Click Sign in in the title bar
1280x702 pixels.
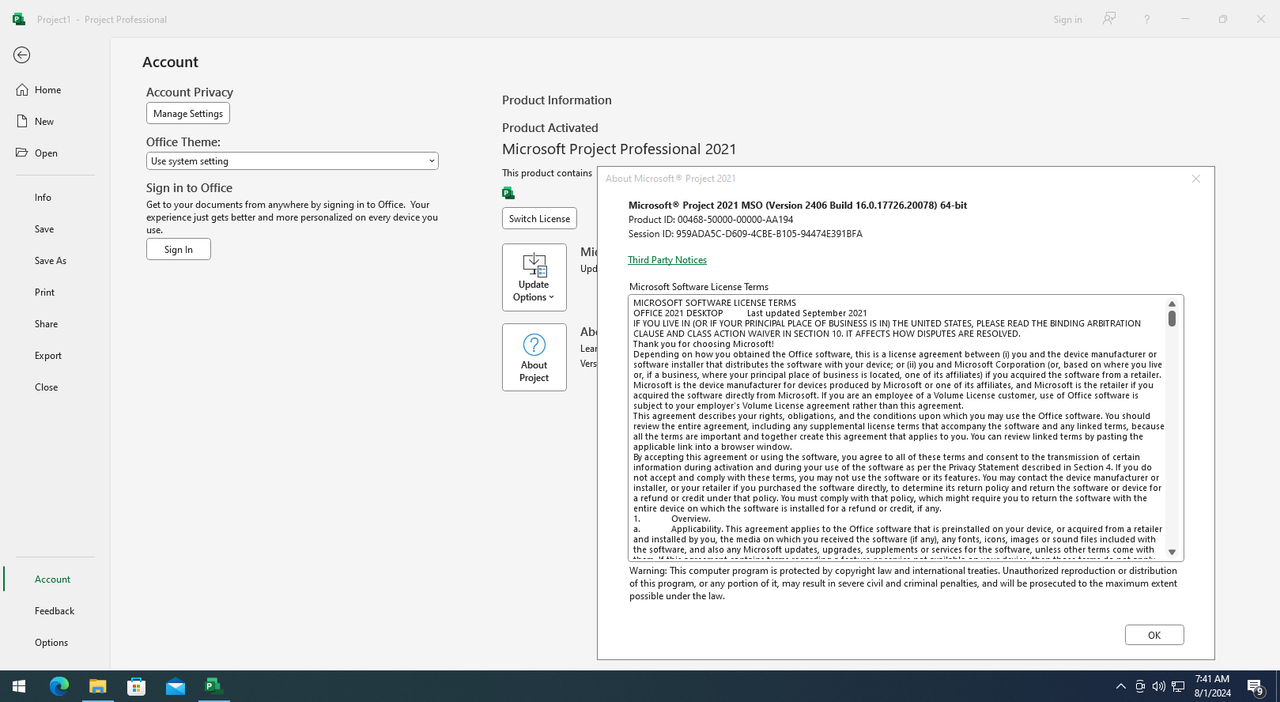pyautogui.click(x=1067, y=19)
